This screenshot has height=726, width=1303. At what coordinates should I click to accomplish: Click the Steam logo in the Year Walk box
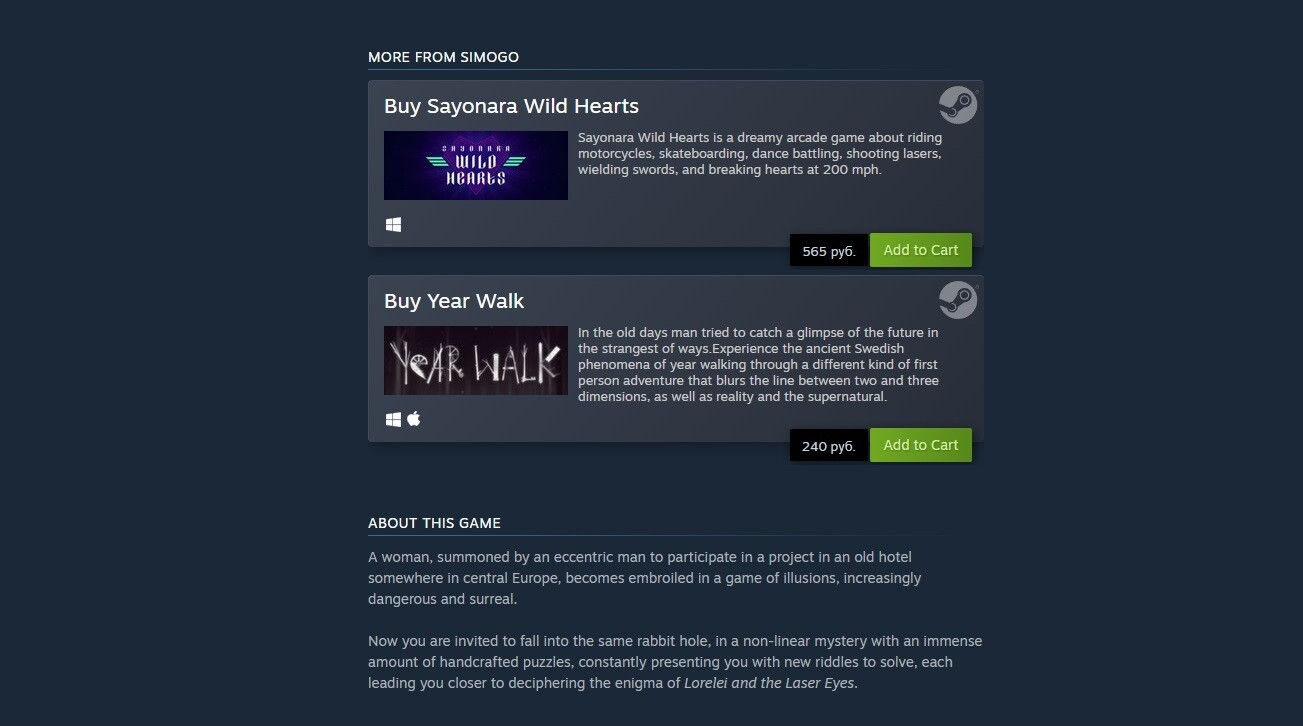click(957, 300)
